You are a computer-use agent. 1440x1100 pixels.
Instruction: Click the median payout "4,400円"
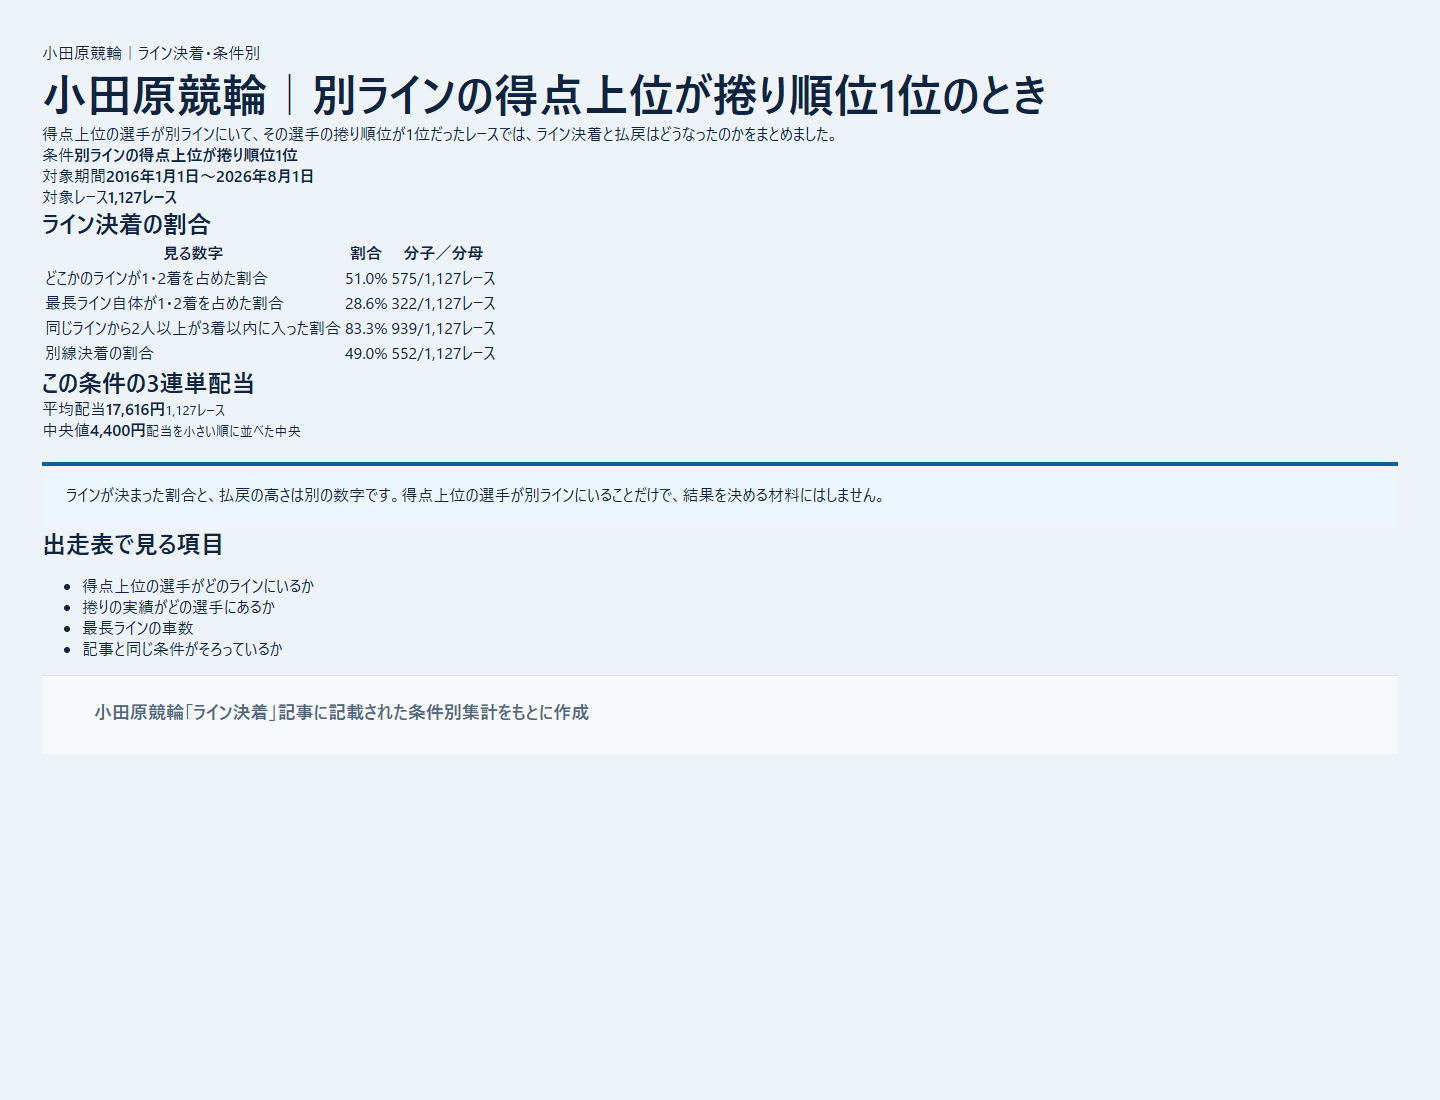(118, 431)
